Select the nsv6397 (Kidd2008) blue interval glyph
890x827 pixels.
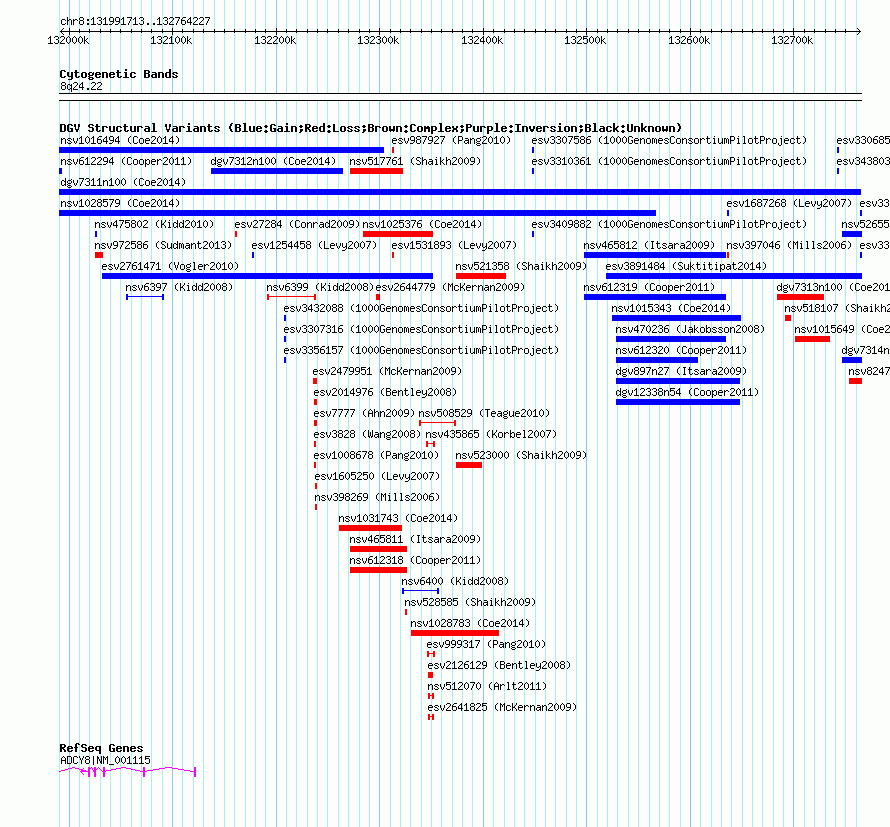pos(145,297)
